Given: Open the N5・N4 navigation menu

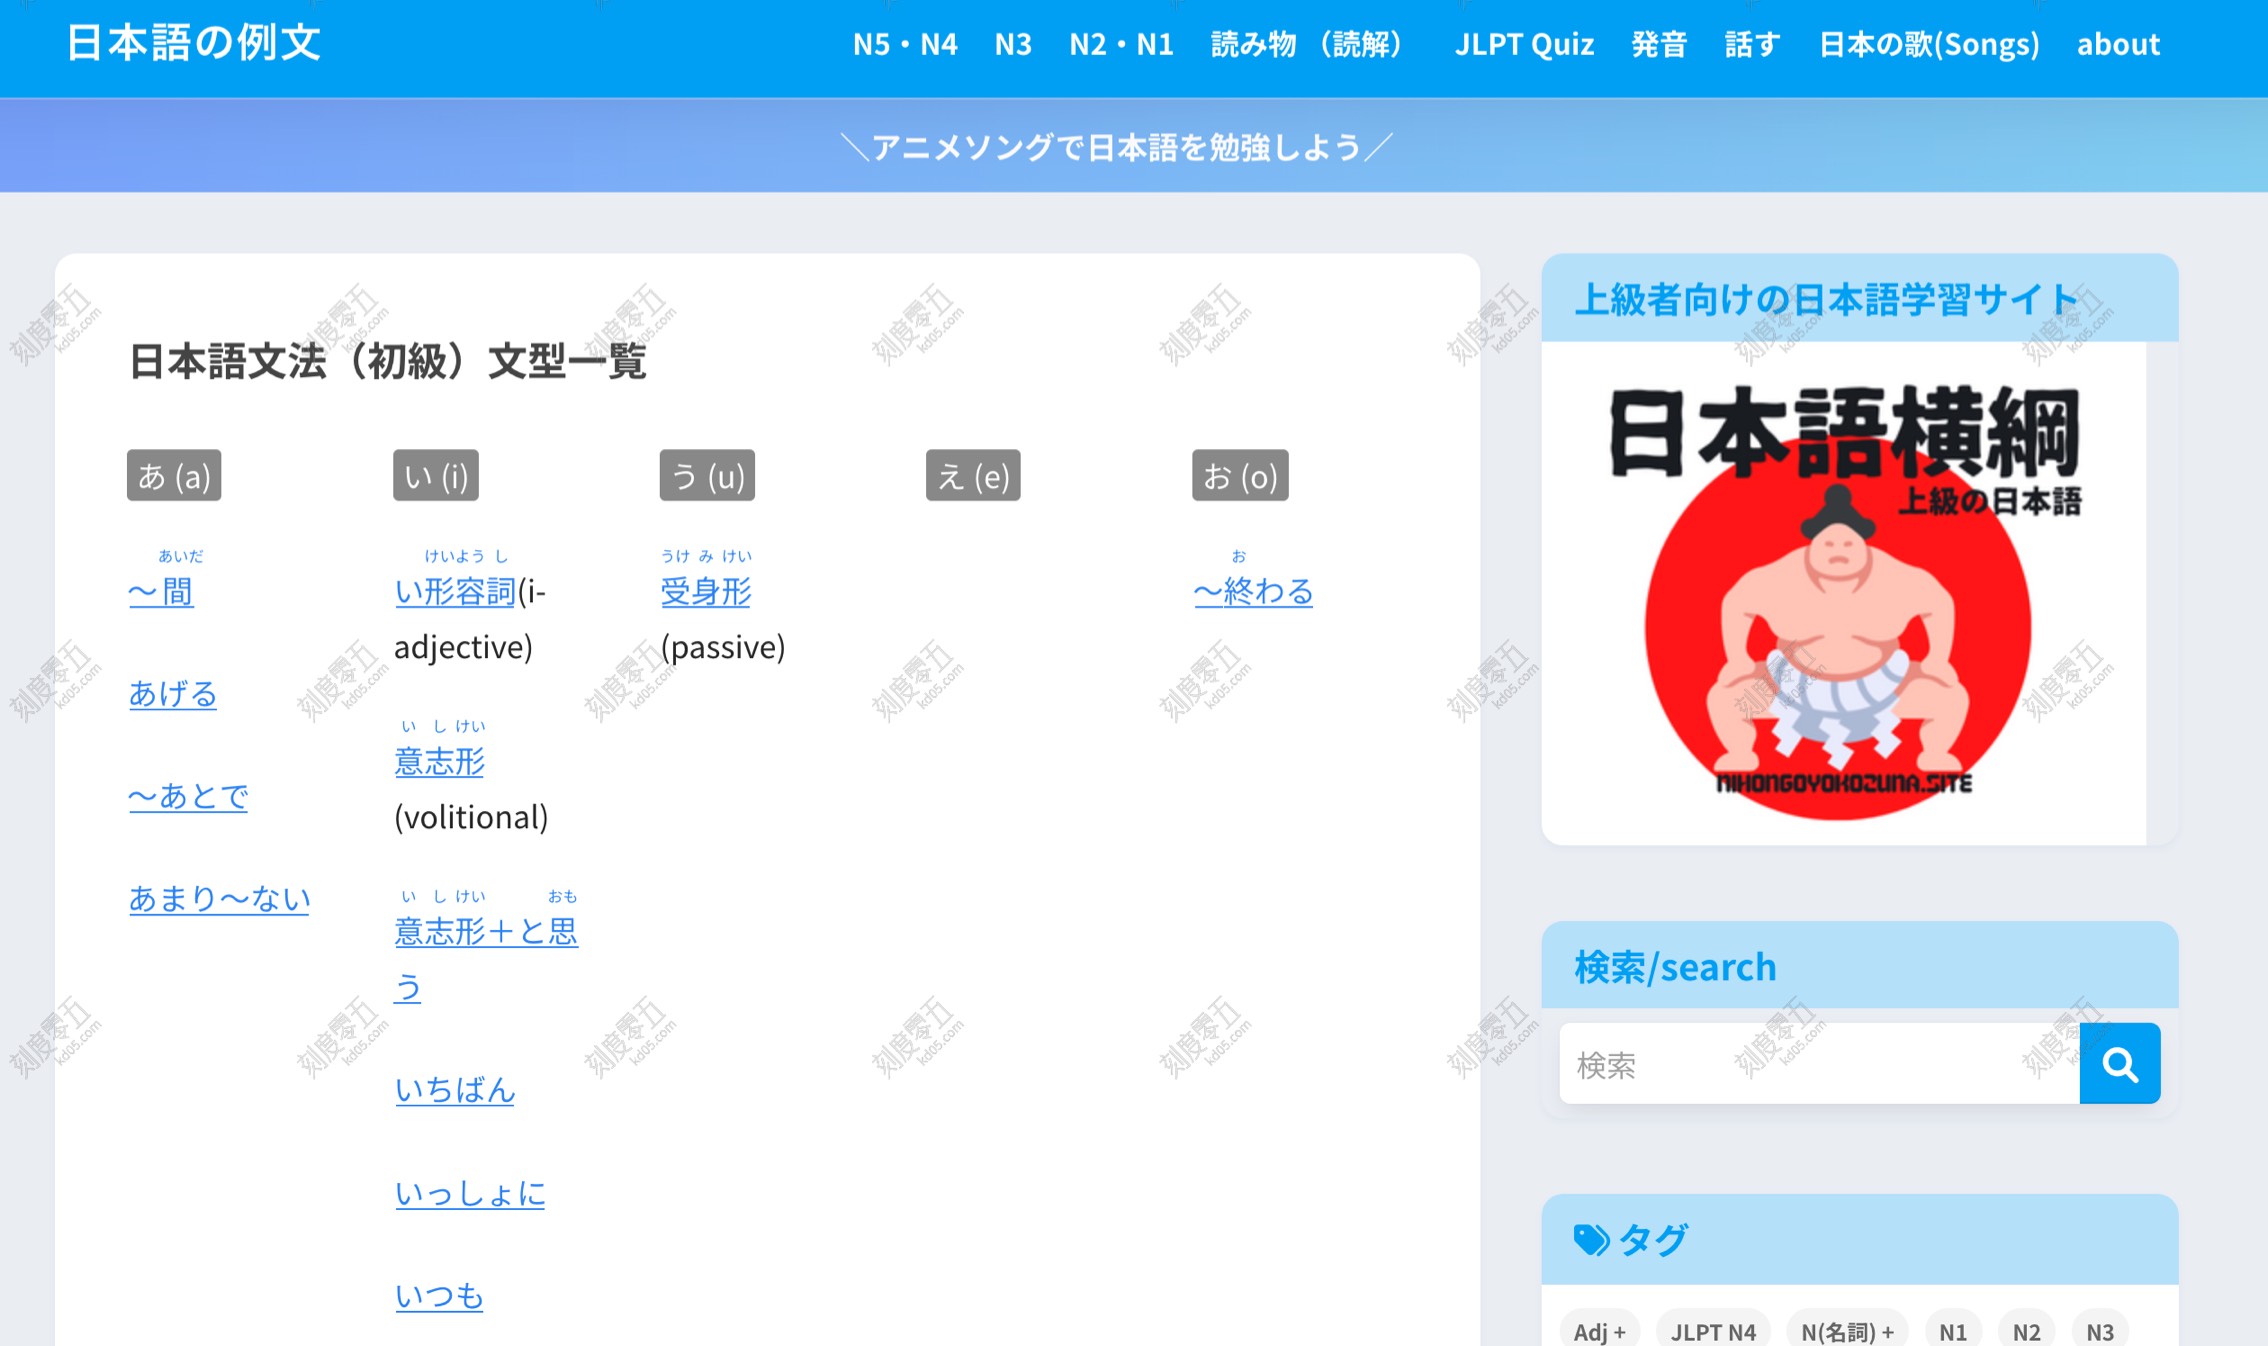Looking at the screenshot, I should coord(904,44).
